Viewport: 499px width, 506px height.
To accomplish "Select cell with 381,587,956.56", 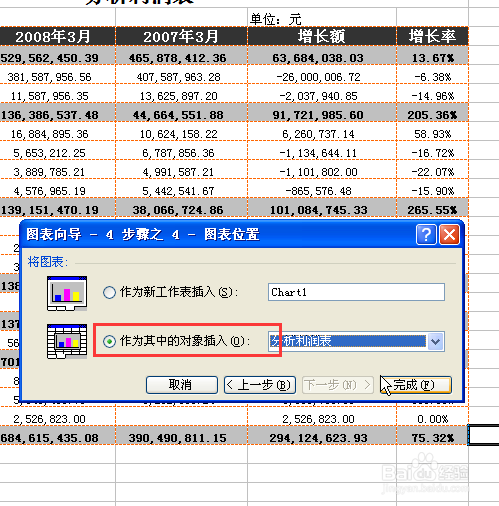I will (58, 74).
